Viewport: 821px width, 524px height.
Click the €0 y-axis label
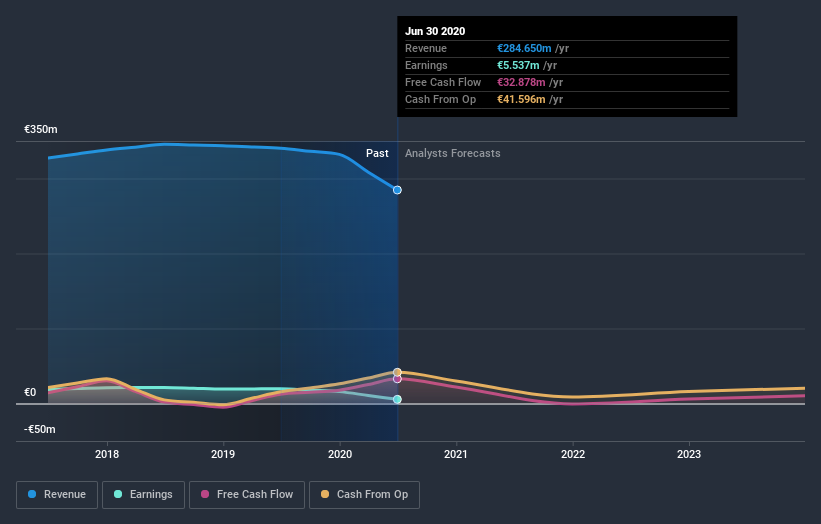click(x=30, y=393)
